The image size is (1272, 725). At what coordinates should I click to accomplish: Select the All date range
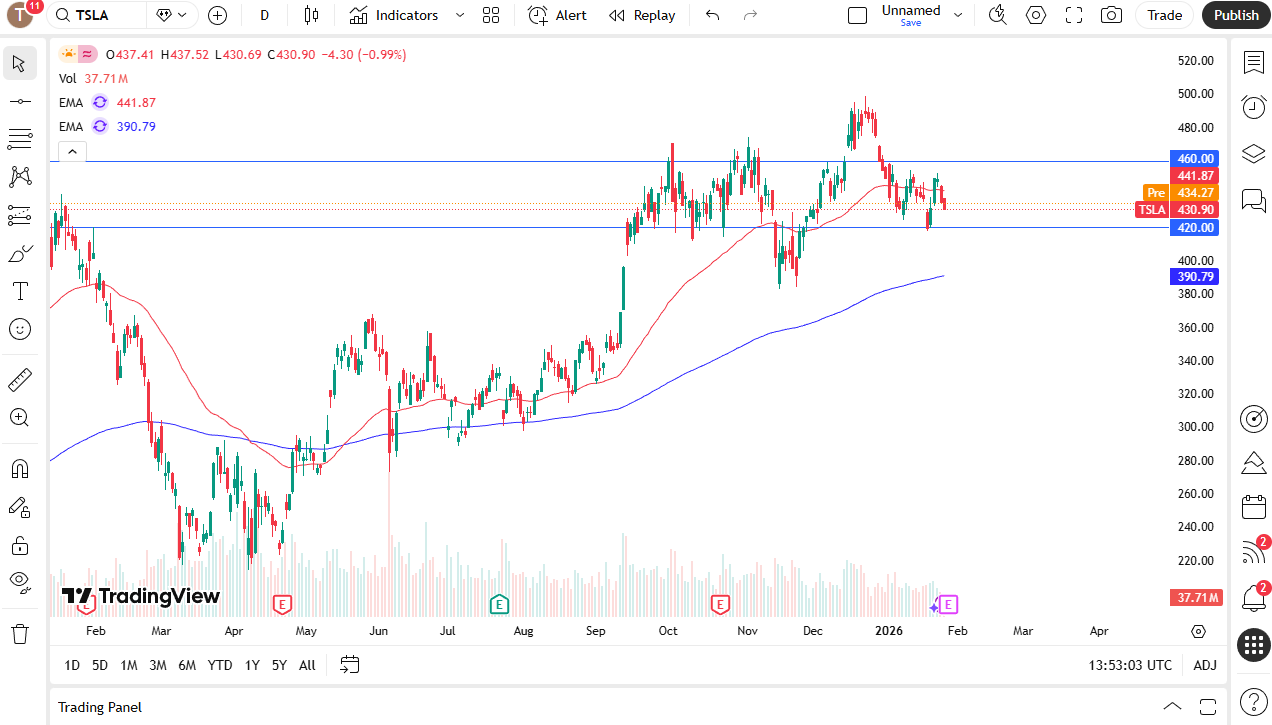point(307,665)
